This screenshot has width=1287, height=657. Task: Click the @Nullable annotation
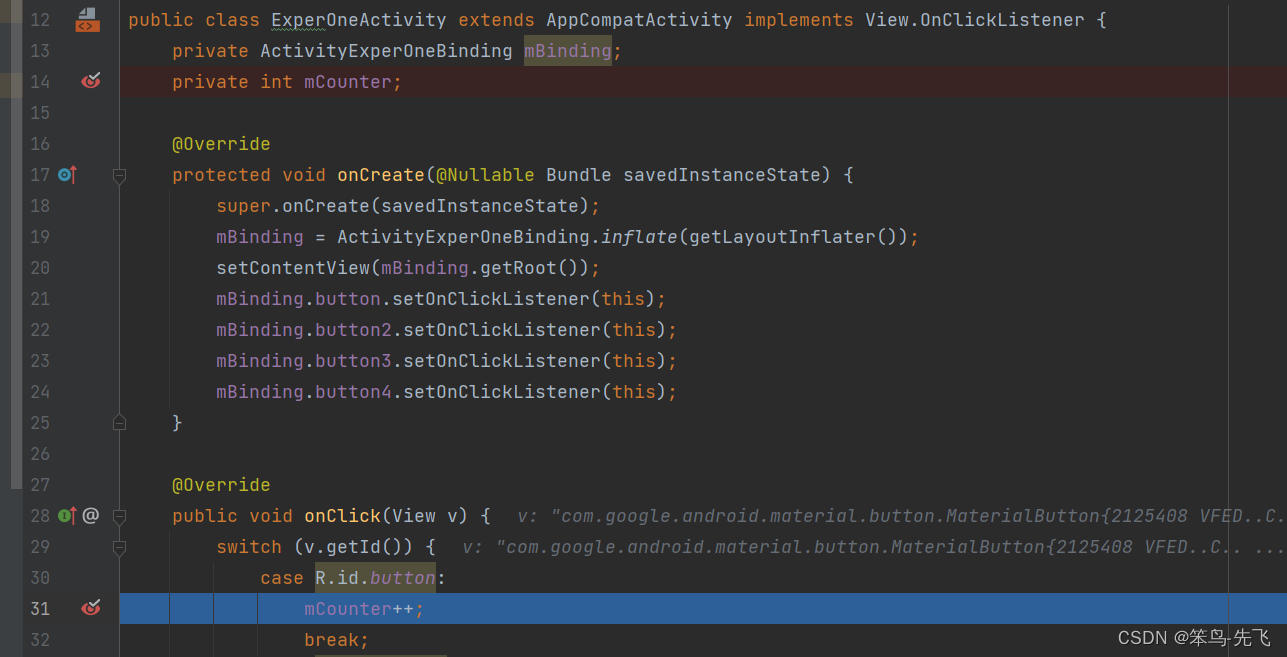[x=485, y=175]
